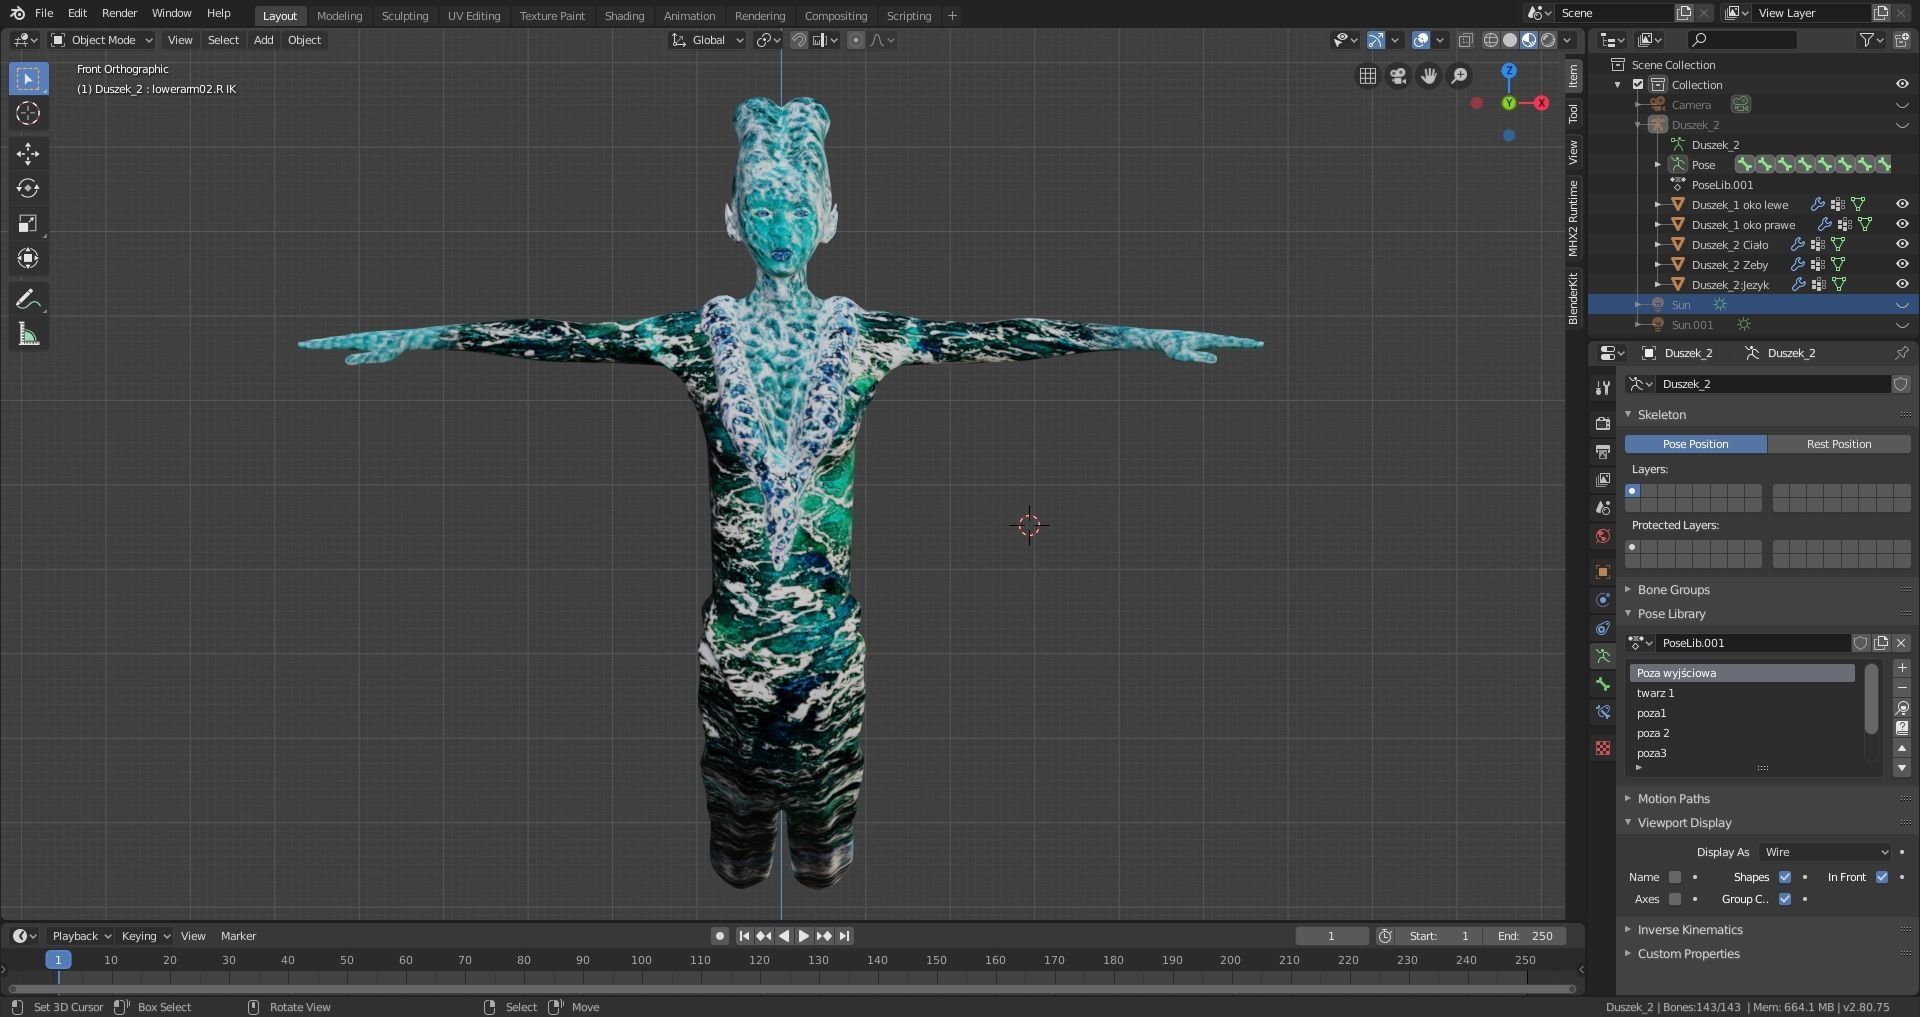The width and height of the screenshot is (1920, 1017).
Task: Jump to timeline end frame
Action: 844,936
